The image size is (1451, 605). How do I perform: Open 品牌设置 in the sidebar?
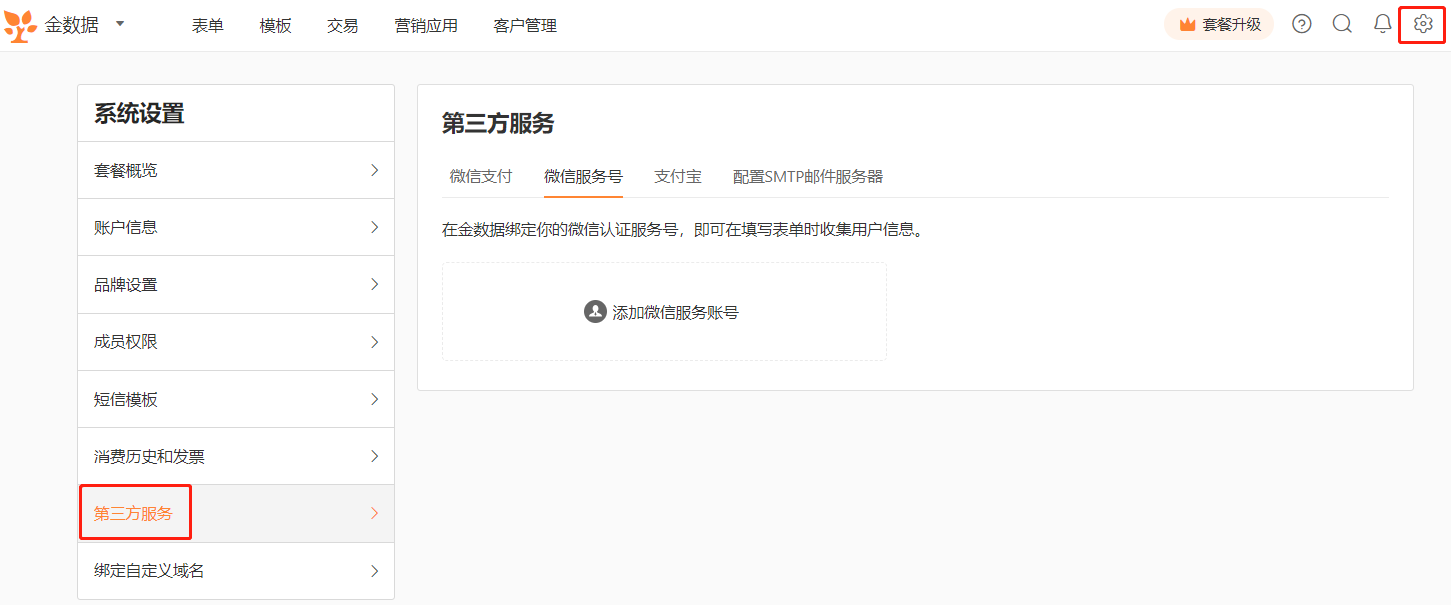pos(236,284)
